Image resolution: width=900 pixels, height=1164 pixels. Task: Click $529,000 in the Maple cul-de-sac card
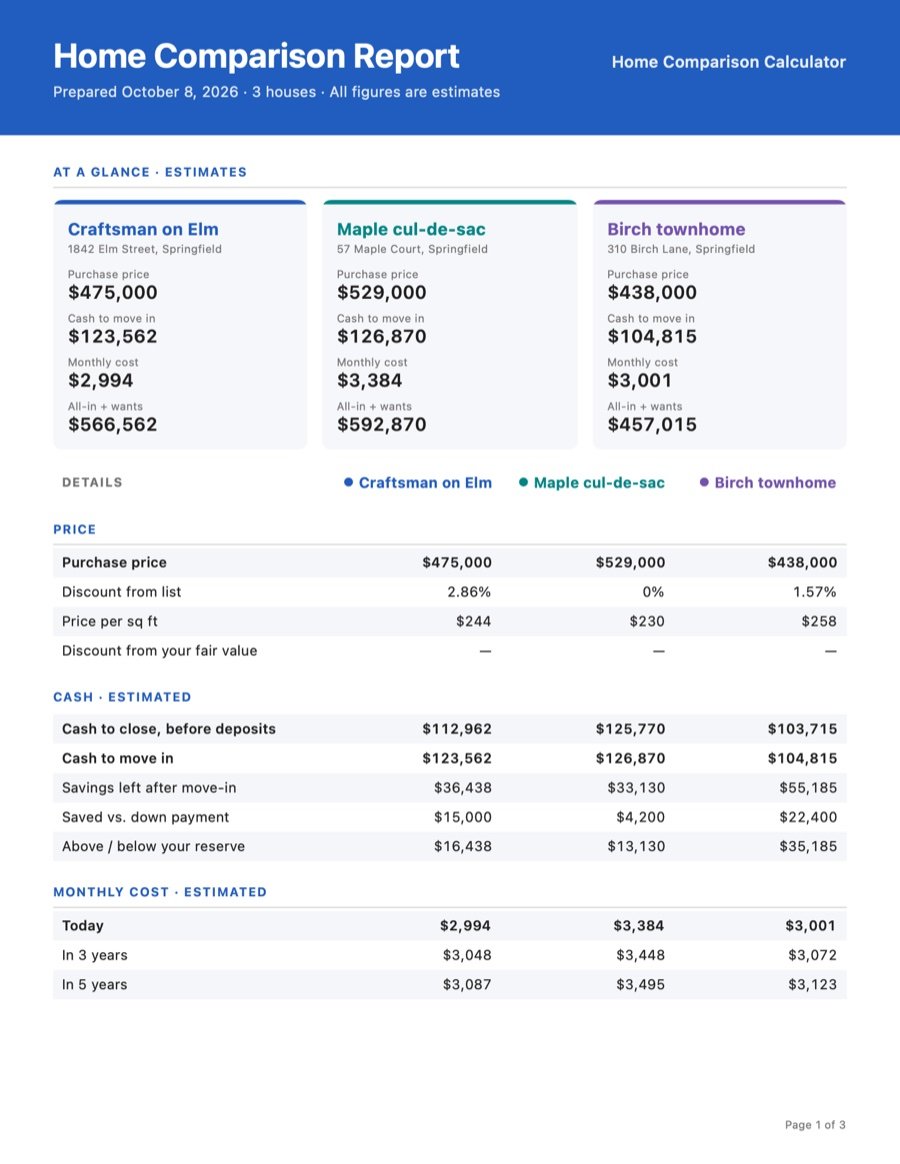coord(382,292)
